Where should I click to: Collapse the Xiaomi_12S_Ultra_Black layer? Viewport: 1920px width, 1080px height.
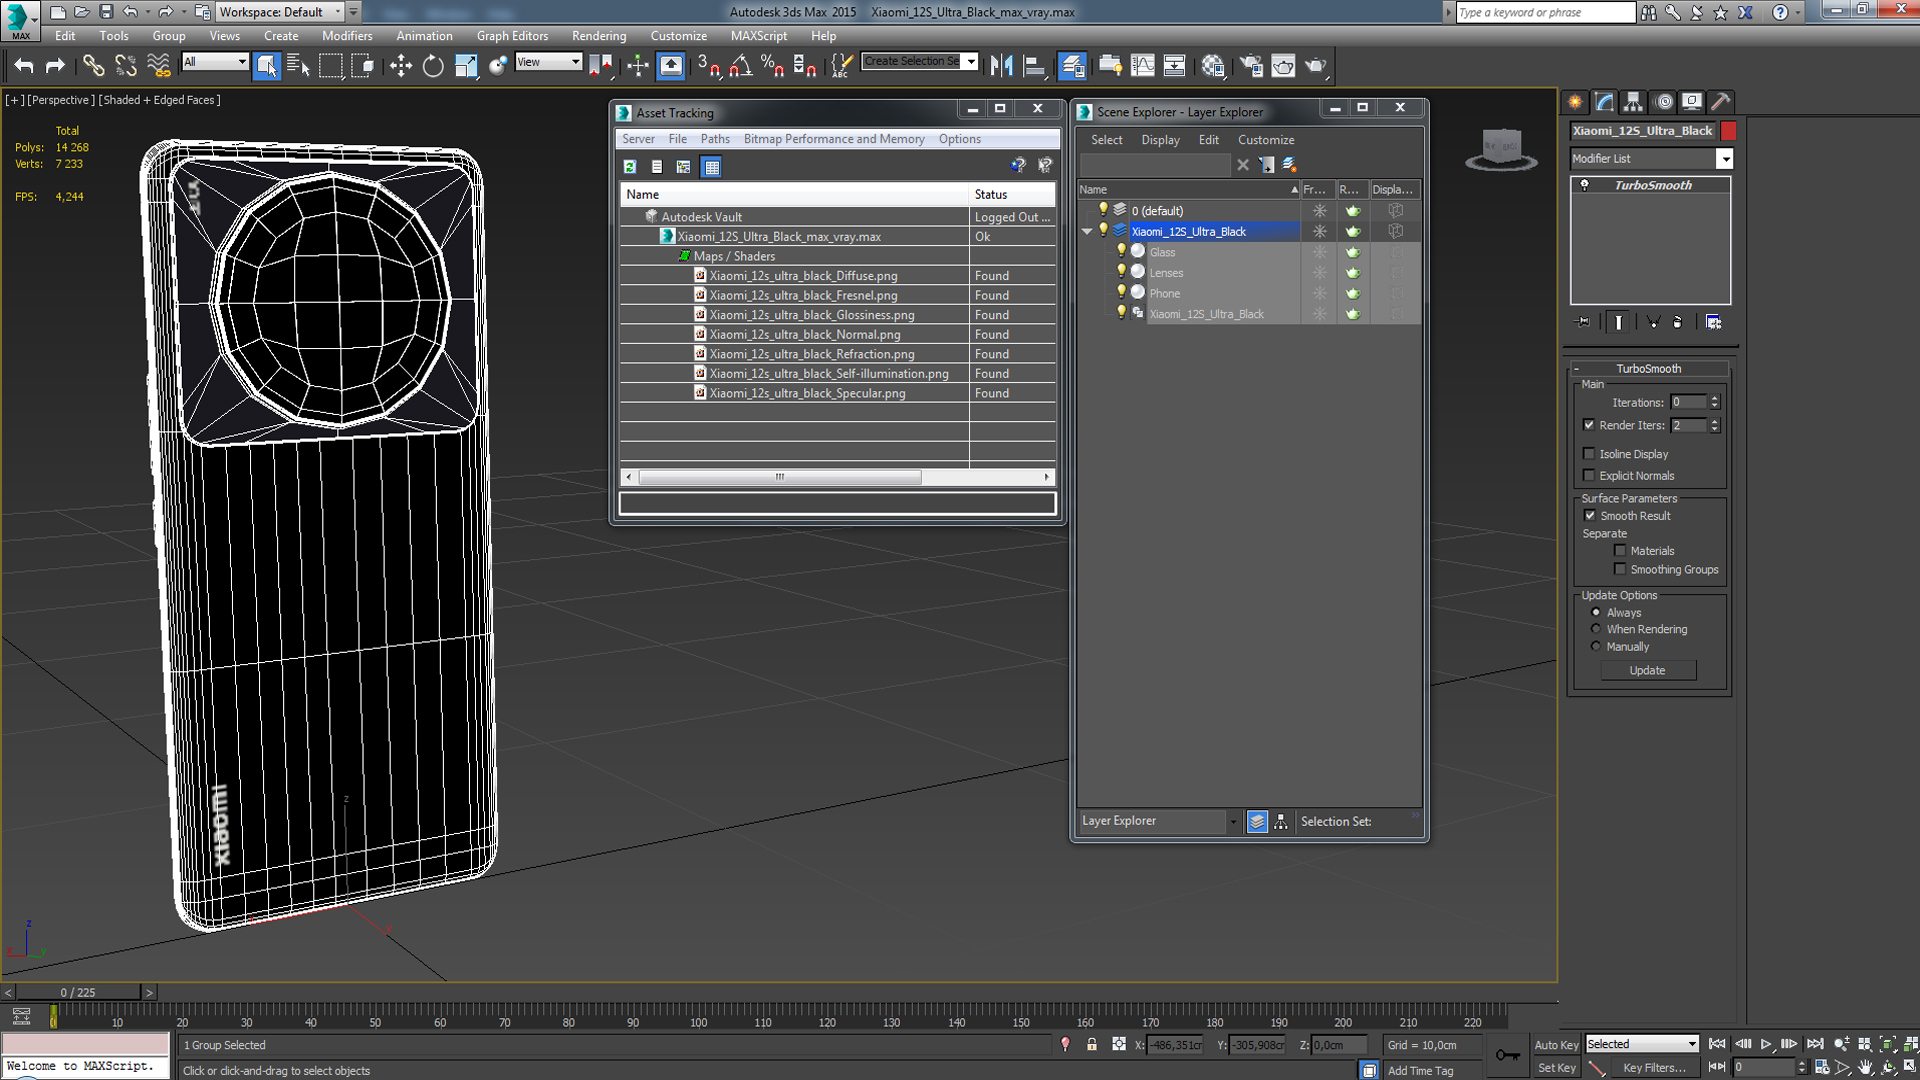coord(1087,232)
